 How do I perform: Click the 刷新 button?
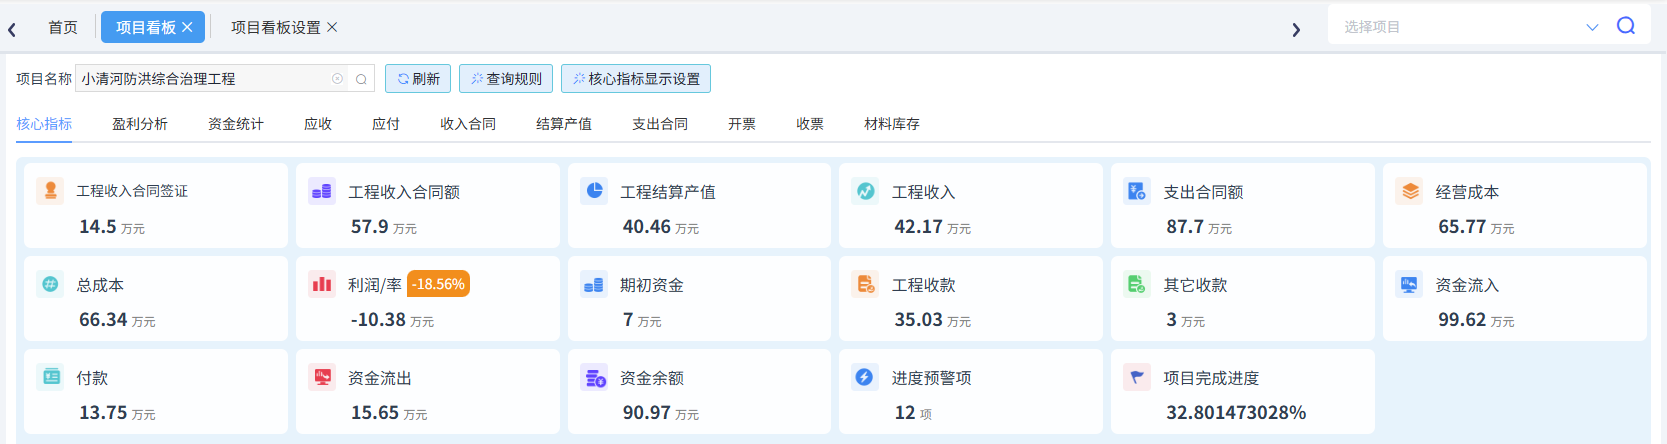pos(418,79)
